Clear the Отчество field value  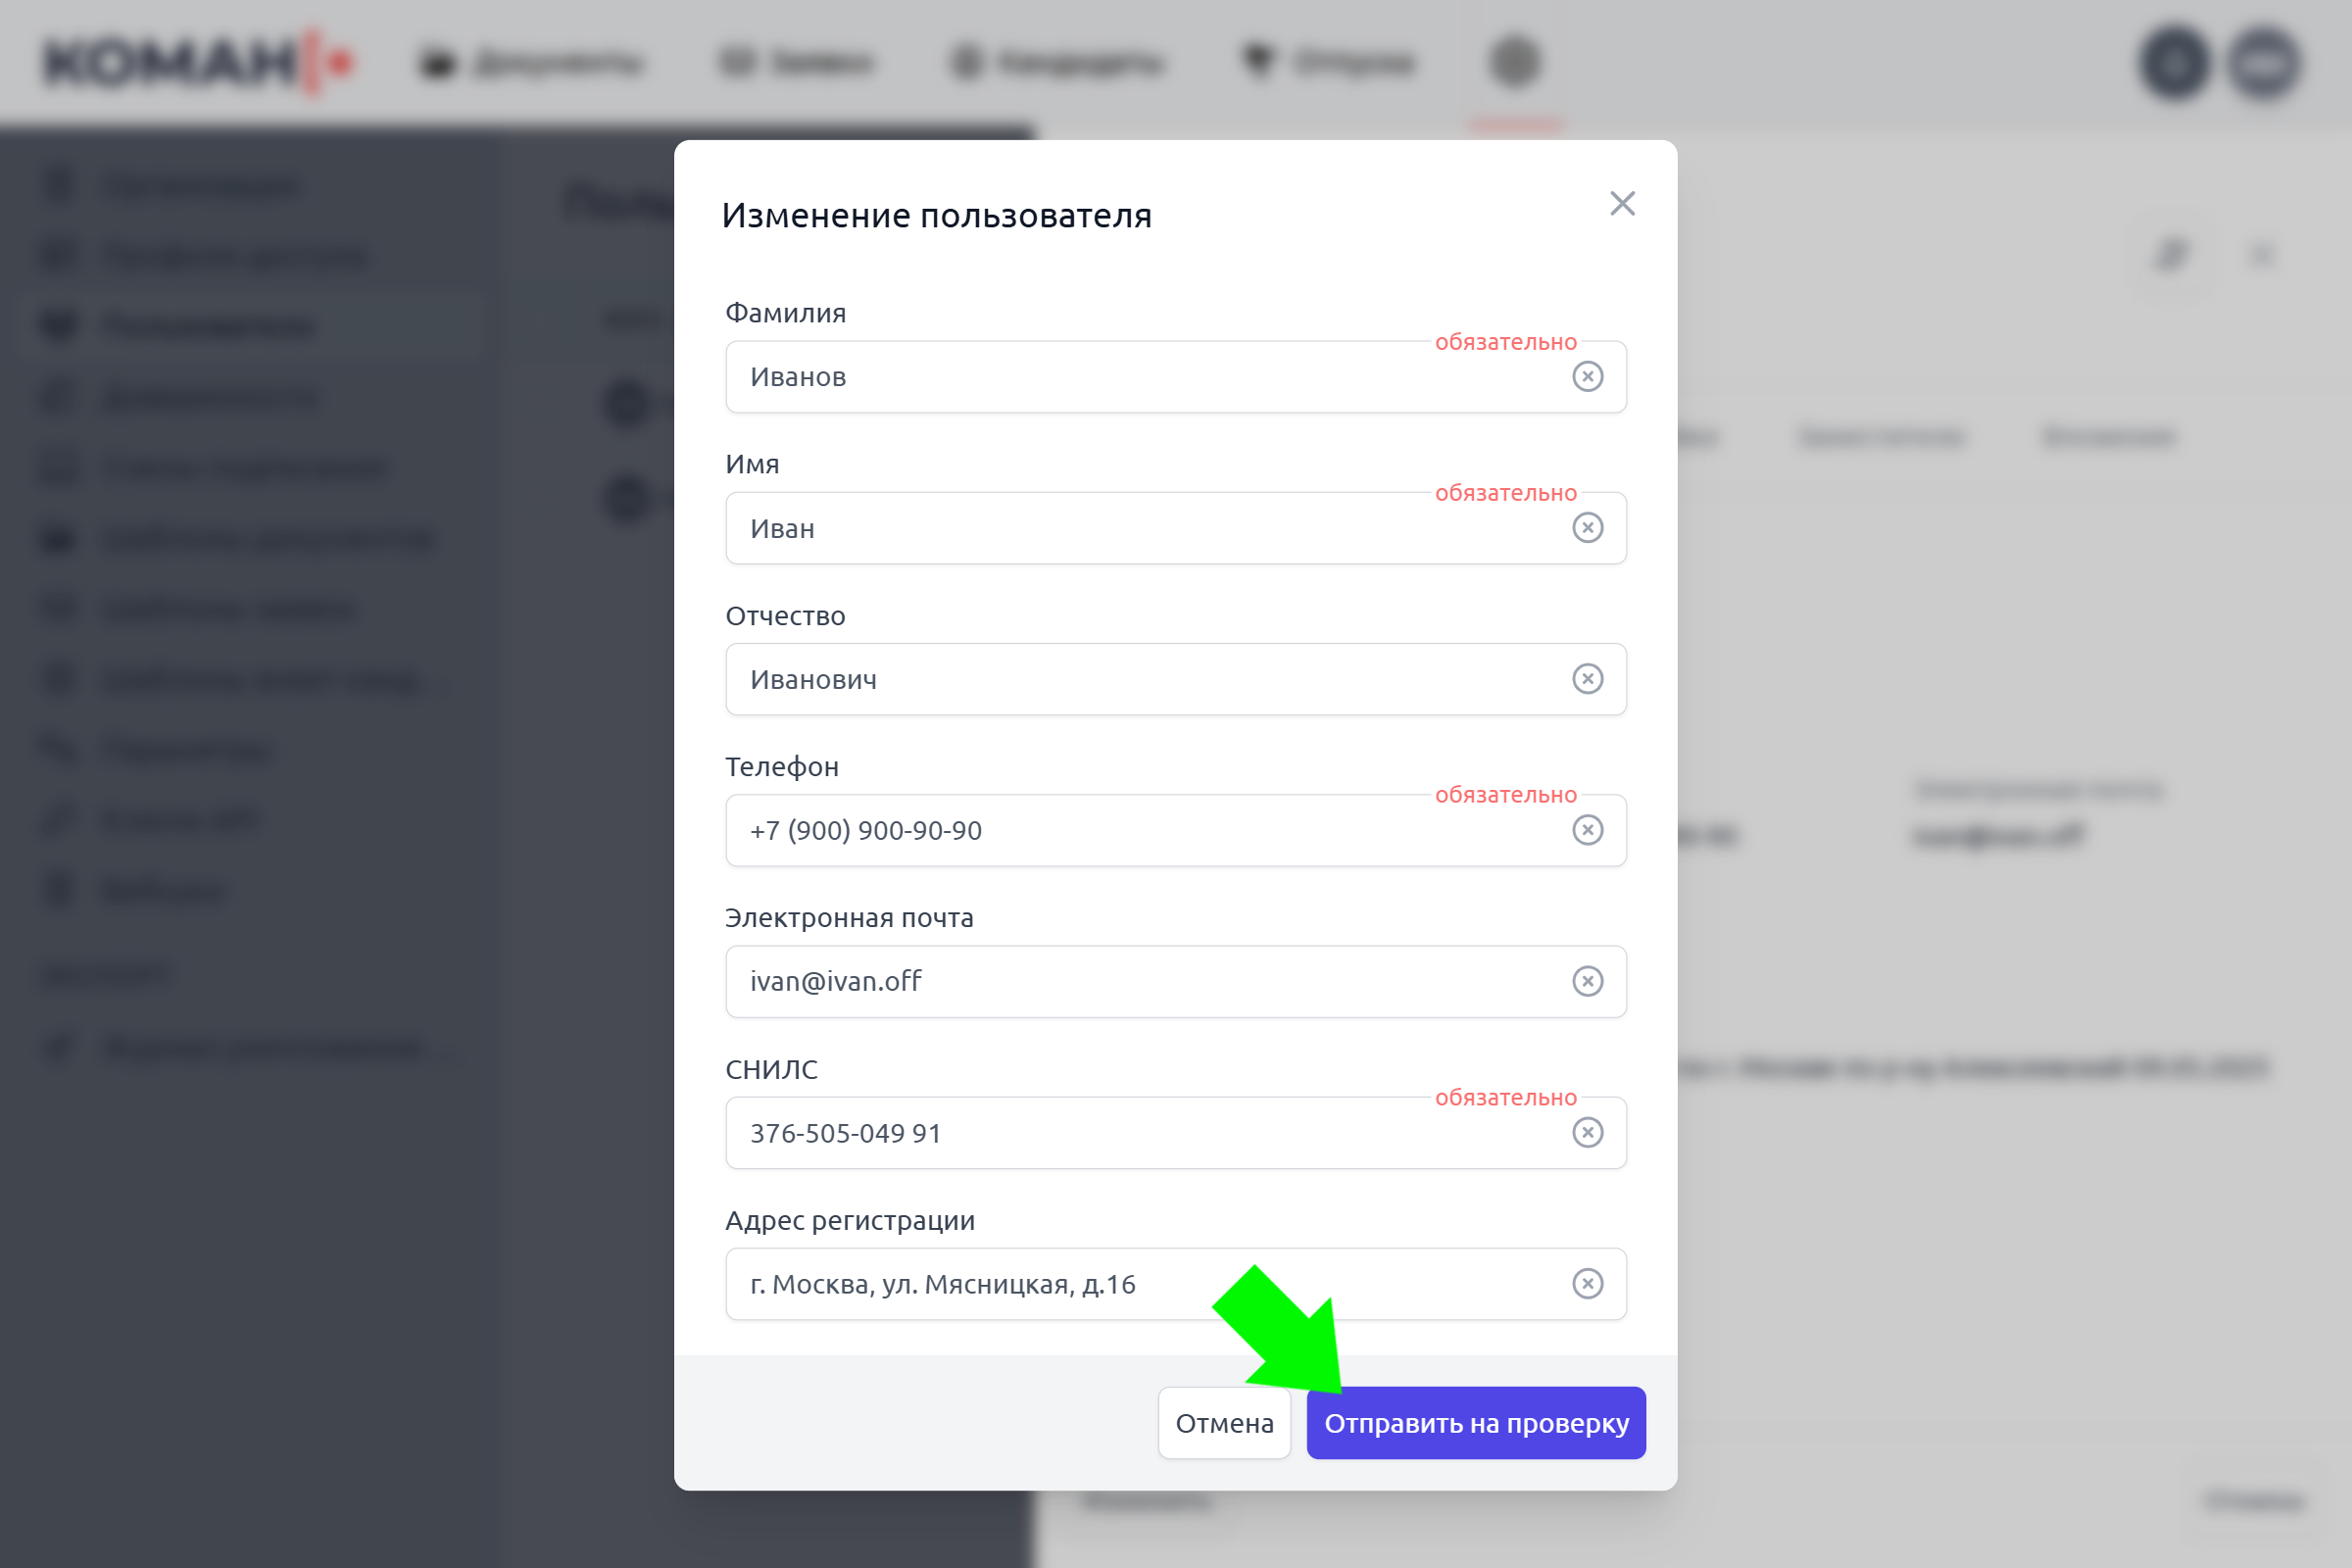tap(1587, 679)
